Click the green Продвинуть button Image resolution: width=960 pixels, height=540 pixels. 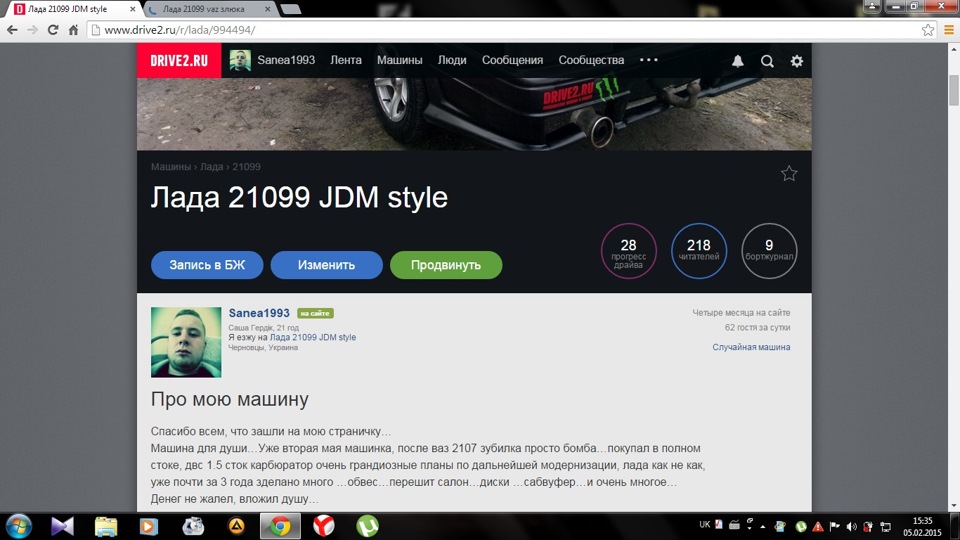(446, 265)
